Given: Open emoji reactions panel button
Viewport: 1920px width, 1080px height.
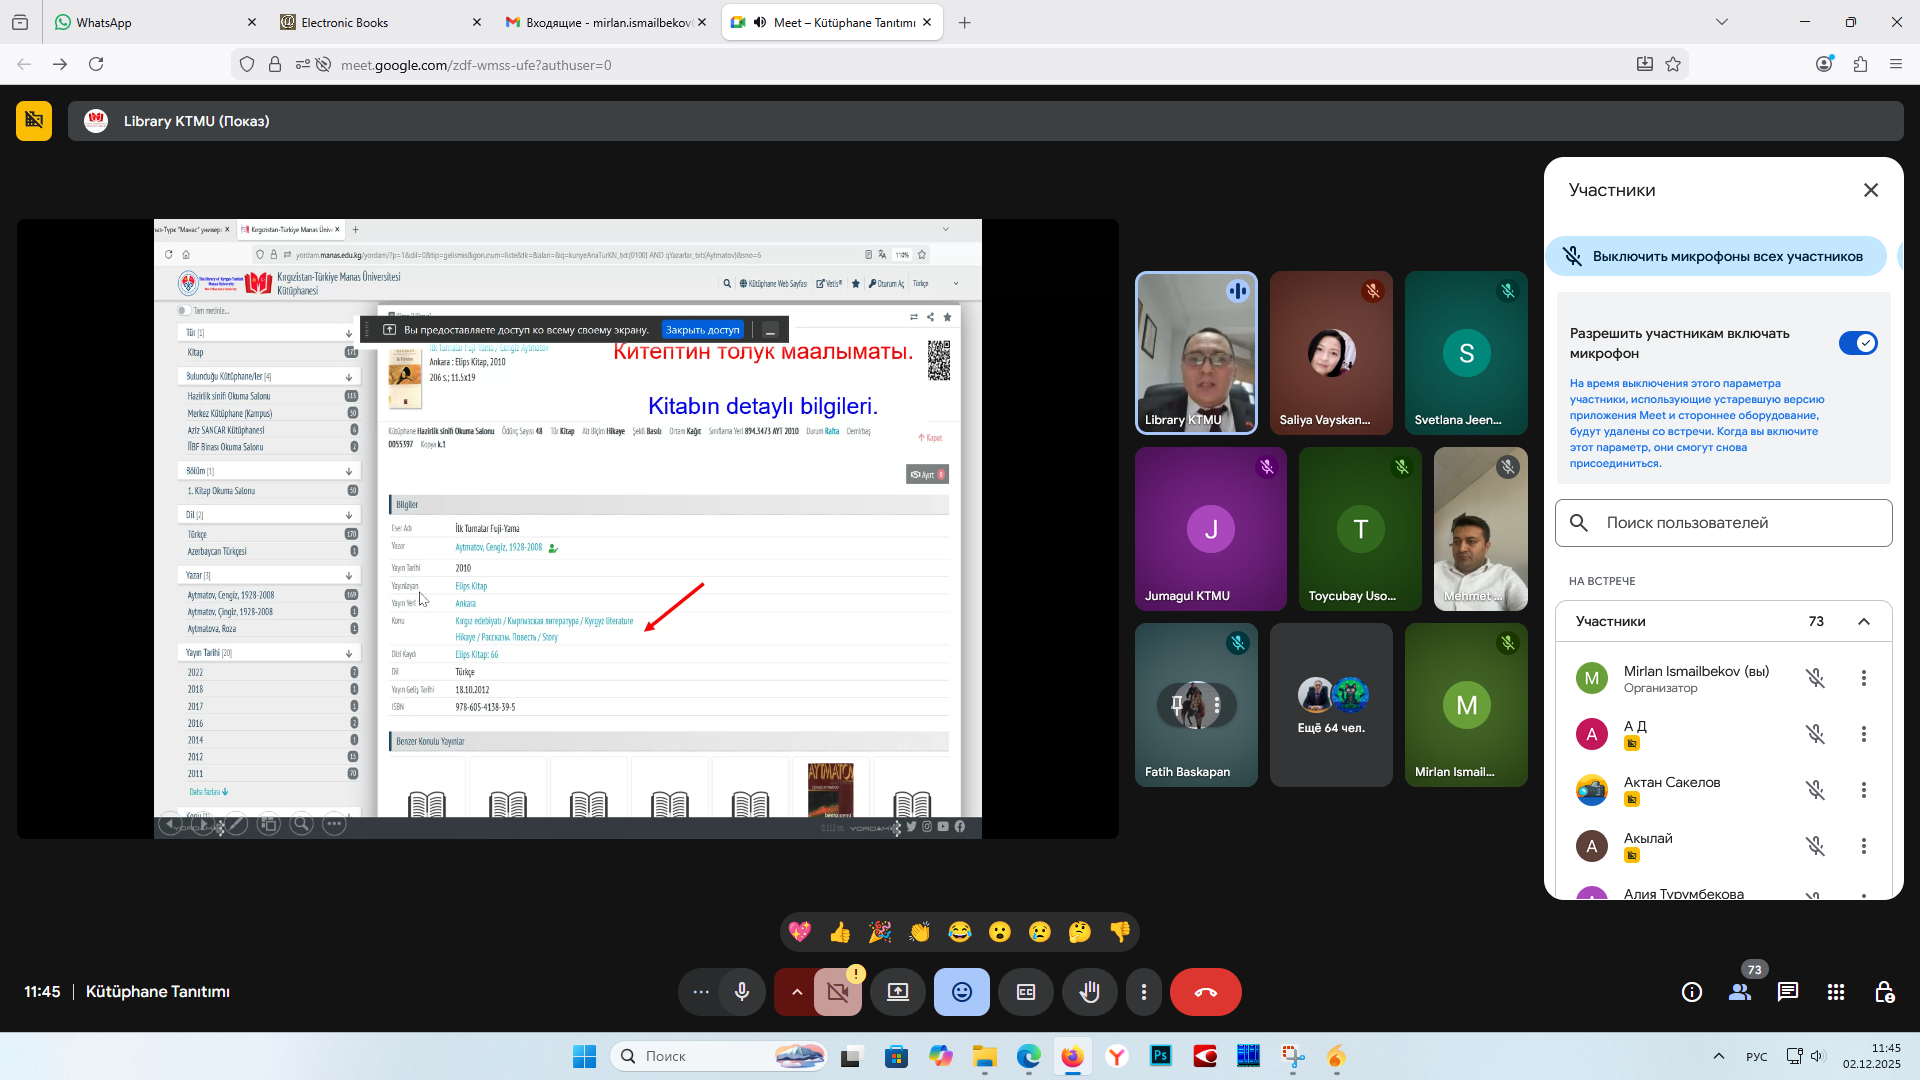Looking at the screenshot, I should (961, 992).
